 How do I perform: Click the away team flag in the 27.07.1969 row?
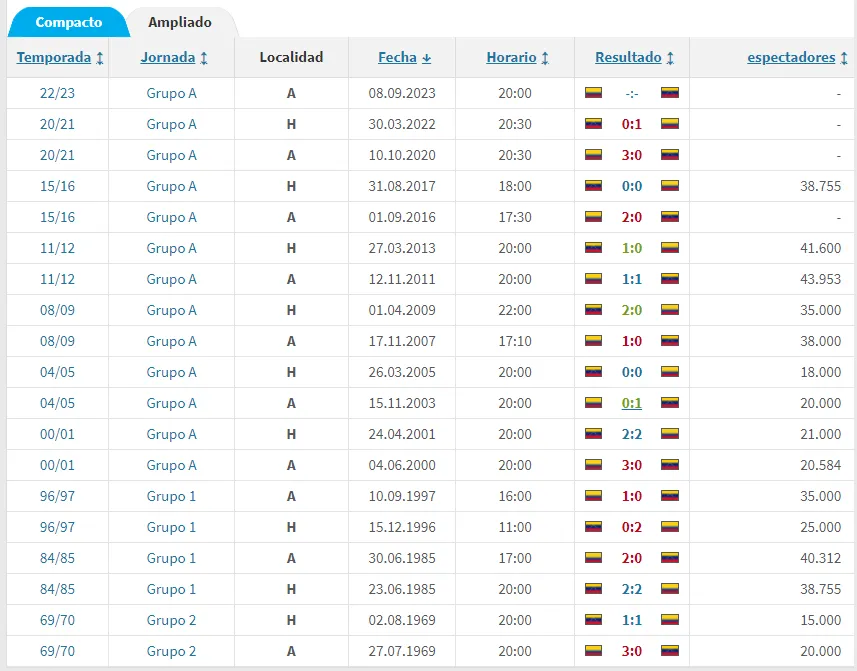click(x=668, y=651)
